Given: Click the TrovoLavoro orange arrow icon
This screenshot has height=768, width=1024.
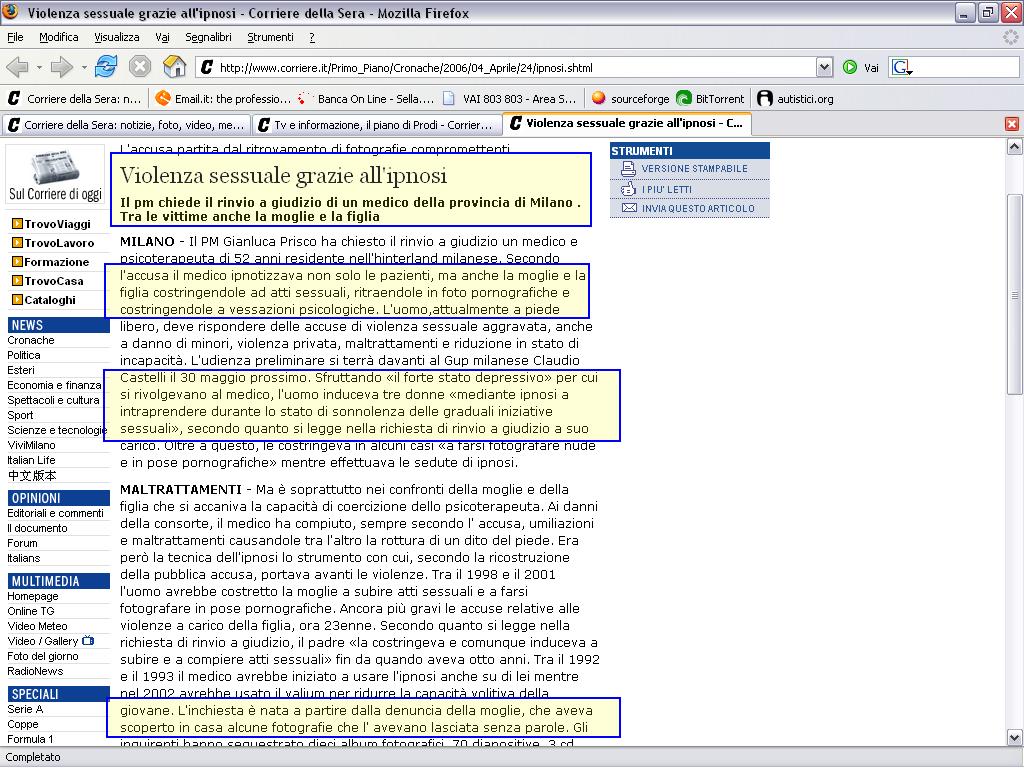Looking at the screenshot, I should point(18,243).
